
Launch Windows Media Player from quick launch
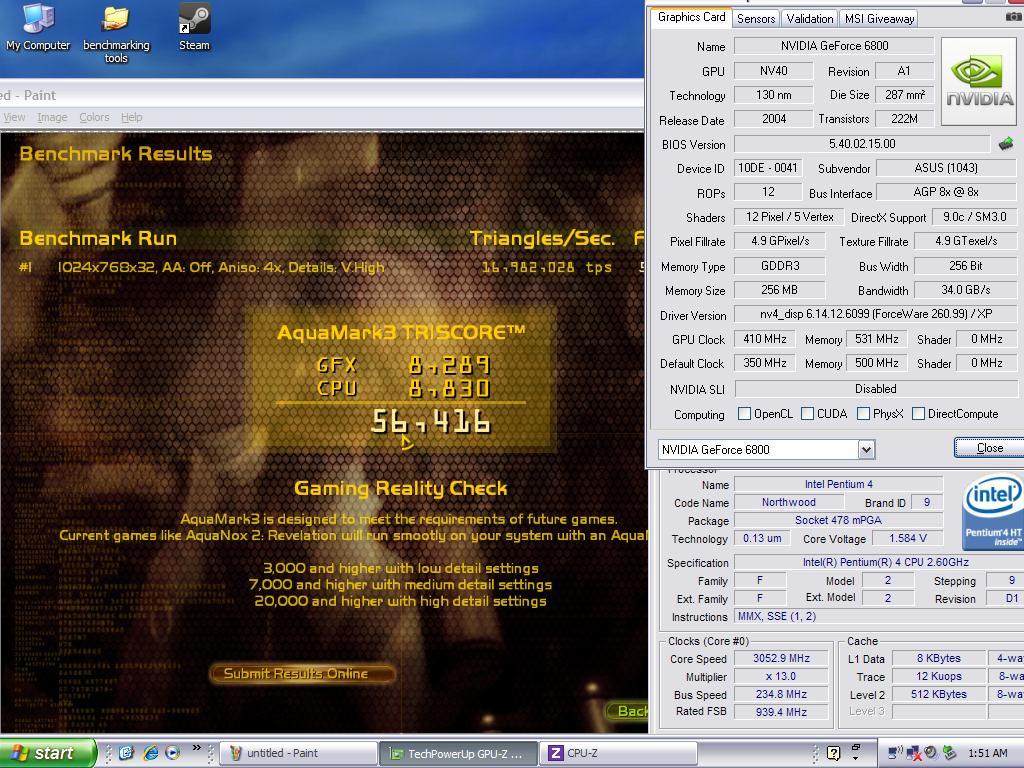point(172,752)
